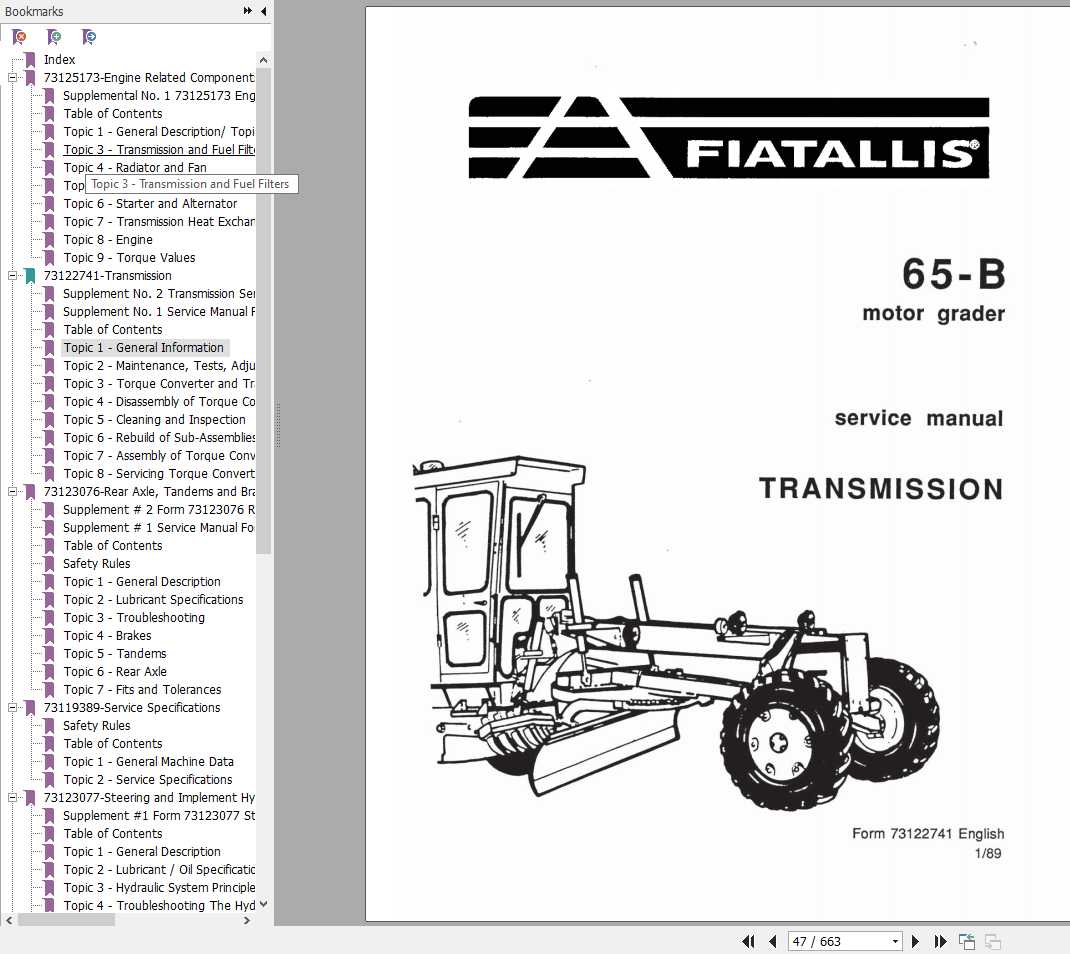
Task: Open Topic 7 - Fits and Tolerances
Action: 142,689
